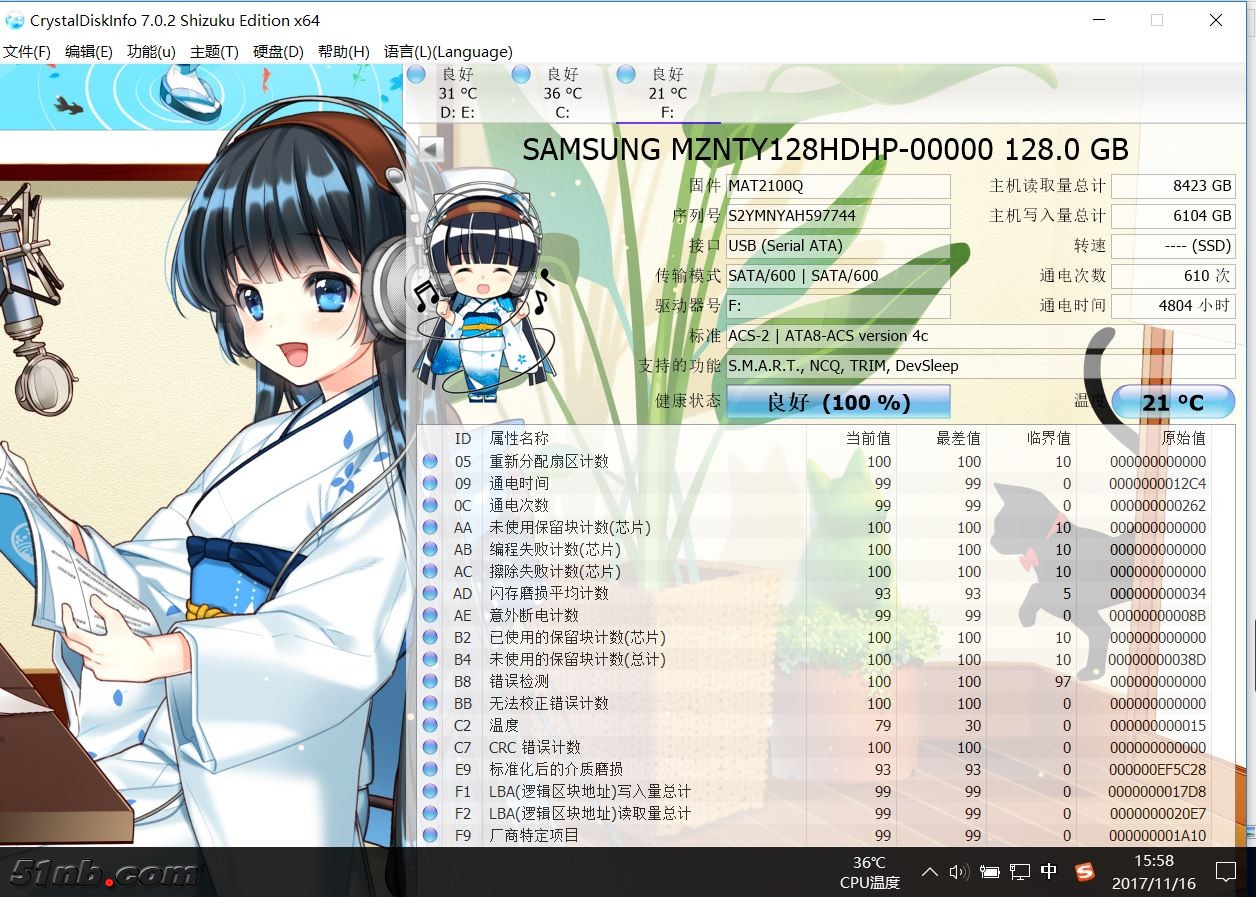Screen dimensions: 1256x897
Task: Open the 语言(L)(Language) menu
Action: click(x=447, y=52)
